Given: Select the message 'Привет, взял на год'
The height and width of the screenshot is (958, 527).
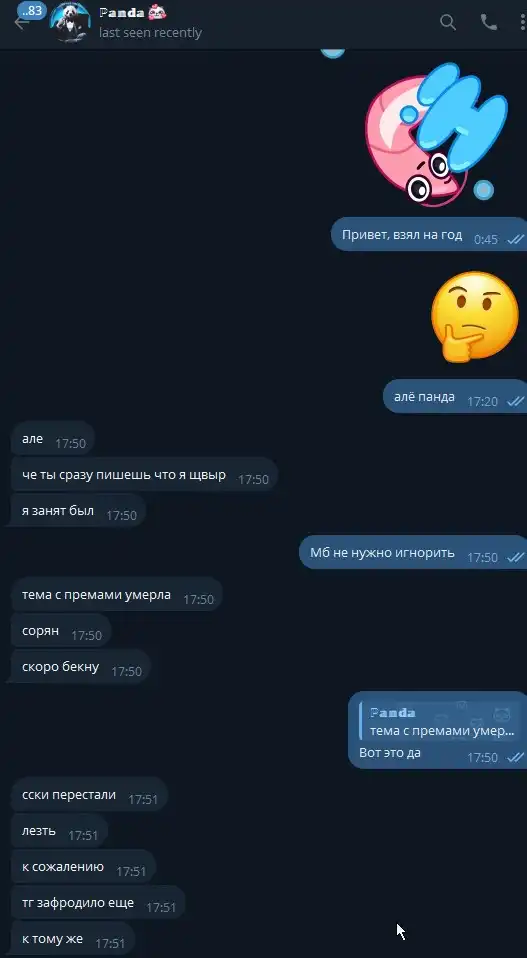Looking at the screenshot, I should pos(430,235).
